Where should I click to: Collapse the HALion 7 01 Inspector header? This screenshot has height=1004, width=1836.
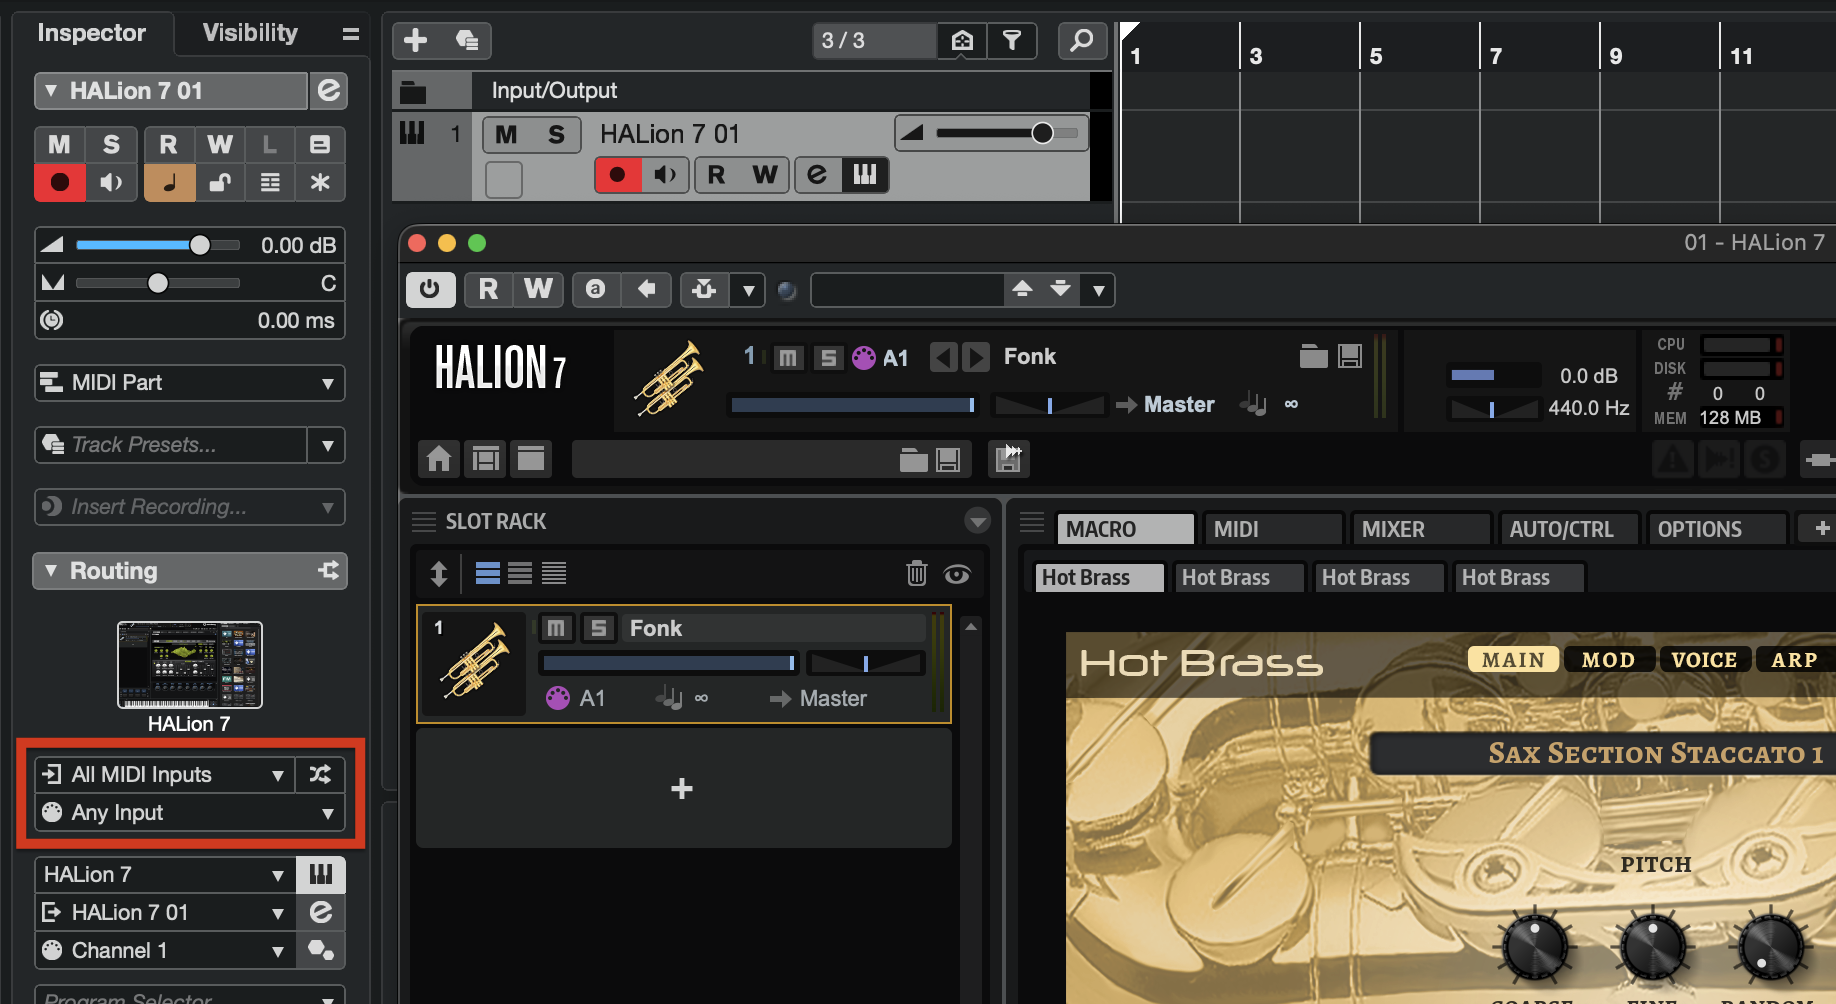(51, 91)
